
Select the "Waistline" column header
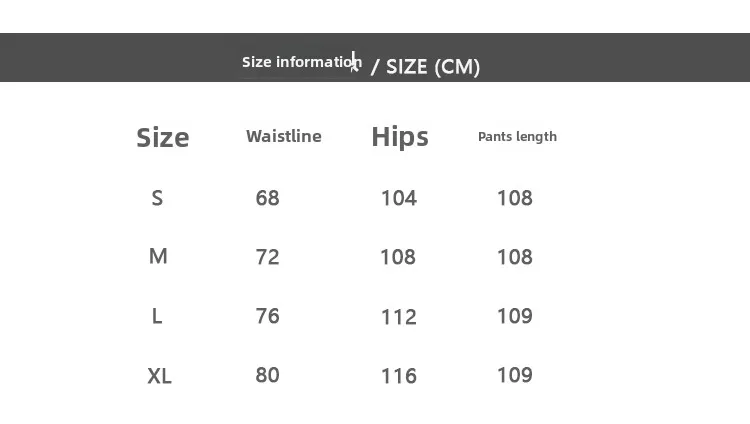(x=284, y=136)
